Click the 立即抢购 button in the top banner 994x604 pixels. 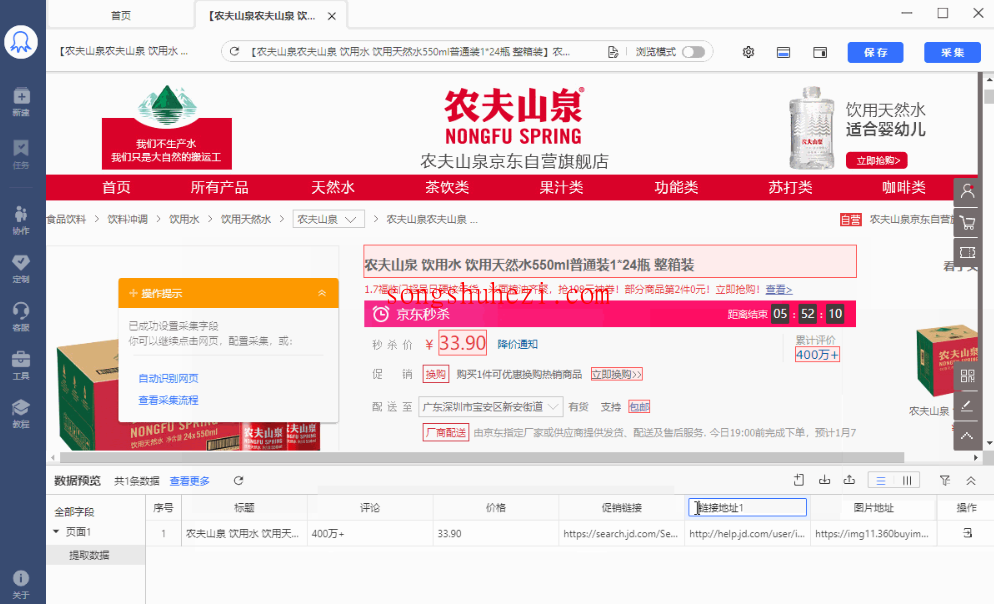(877, 160)
